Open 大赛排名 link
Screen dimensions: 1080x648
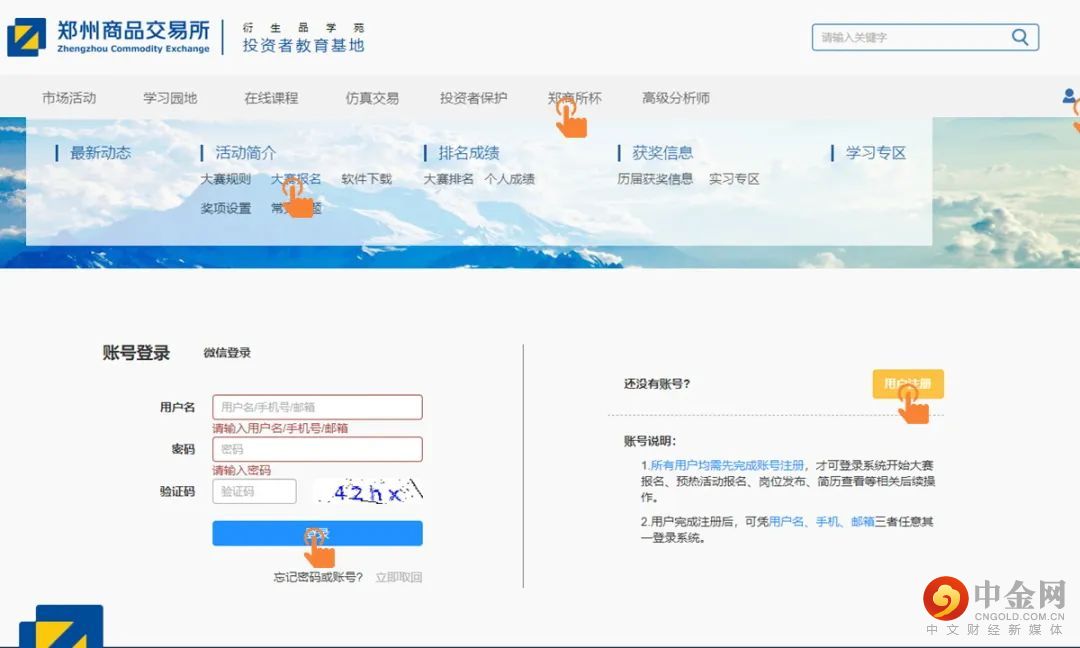(x=448, y=179)
